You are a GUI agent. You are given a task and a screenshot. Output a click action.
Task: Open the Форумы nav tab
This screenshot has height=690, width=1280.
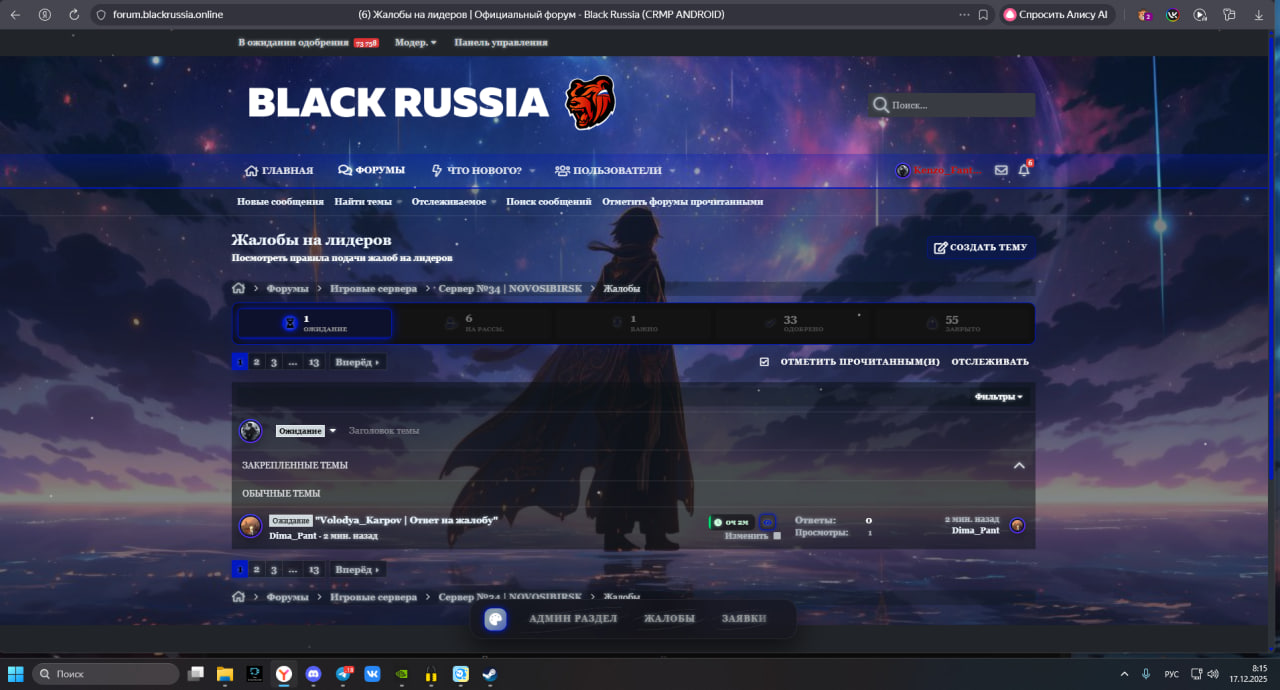(371, 170)
